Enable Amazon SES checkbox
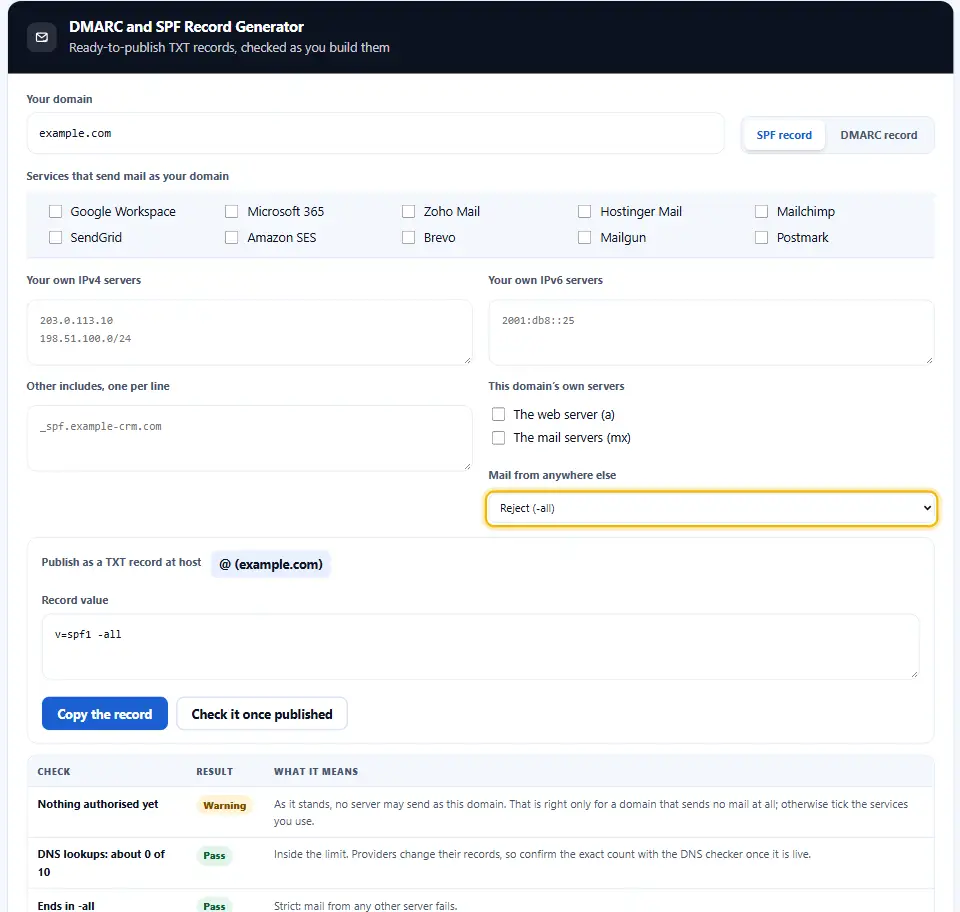 click(231, 237)
